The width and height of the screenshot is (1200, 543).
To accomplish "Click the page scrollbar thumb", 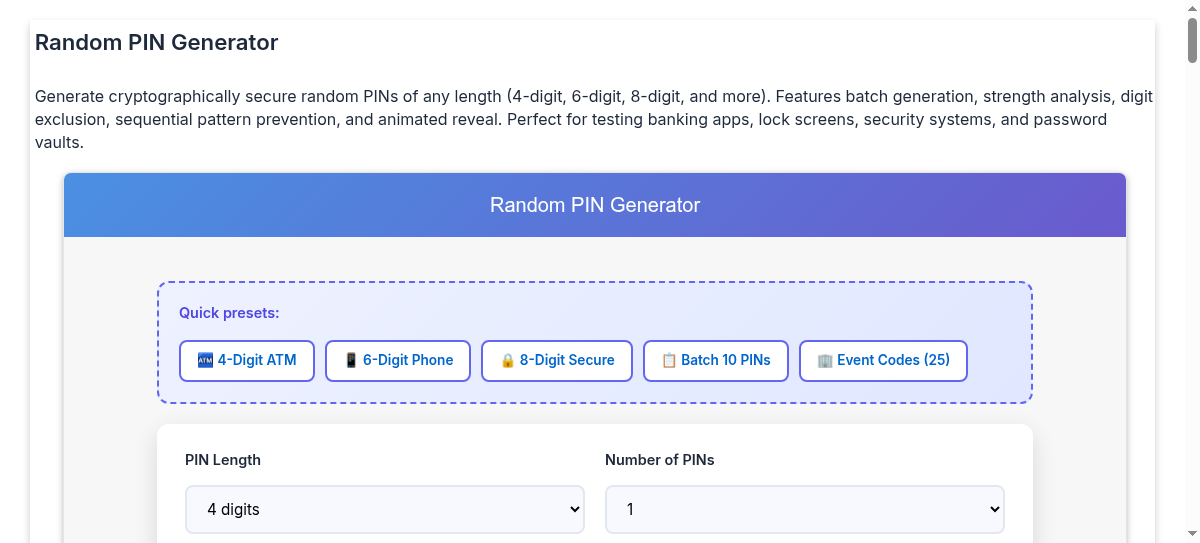I will pos(1192,40).
